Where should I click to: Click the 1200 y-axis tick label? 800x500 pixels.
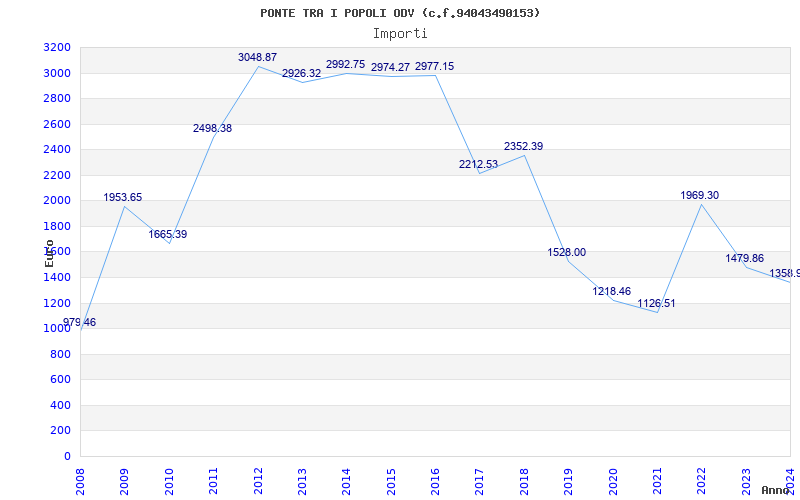tap(57, 304)
